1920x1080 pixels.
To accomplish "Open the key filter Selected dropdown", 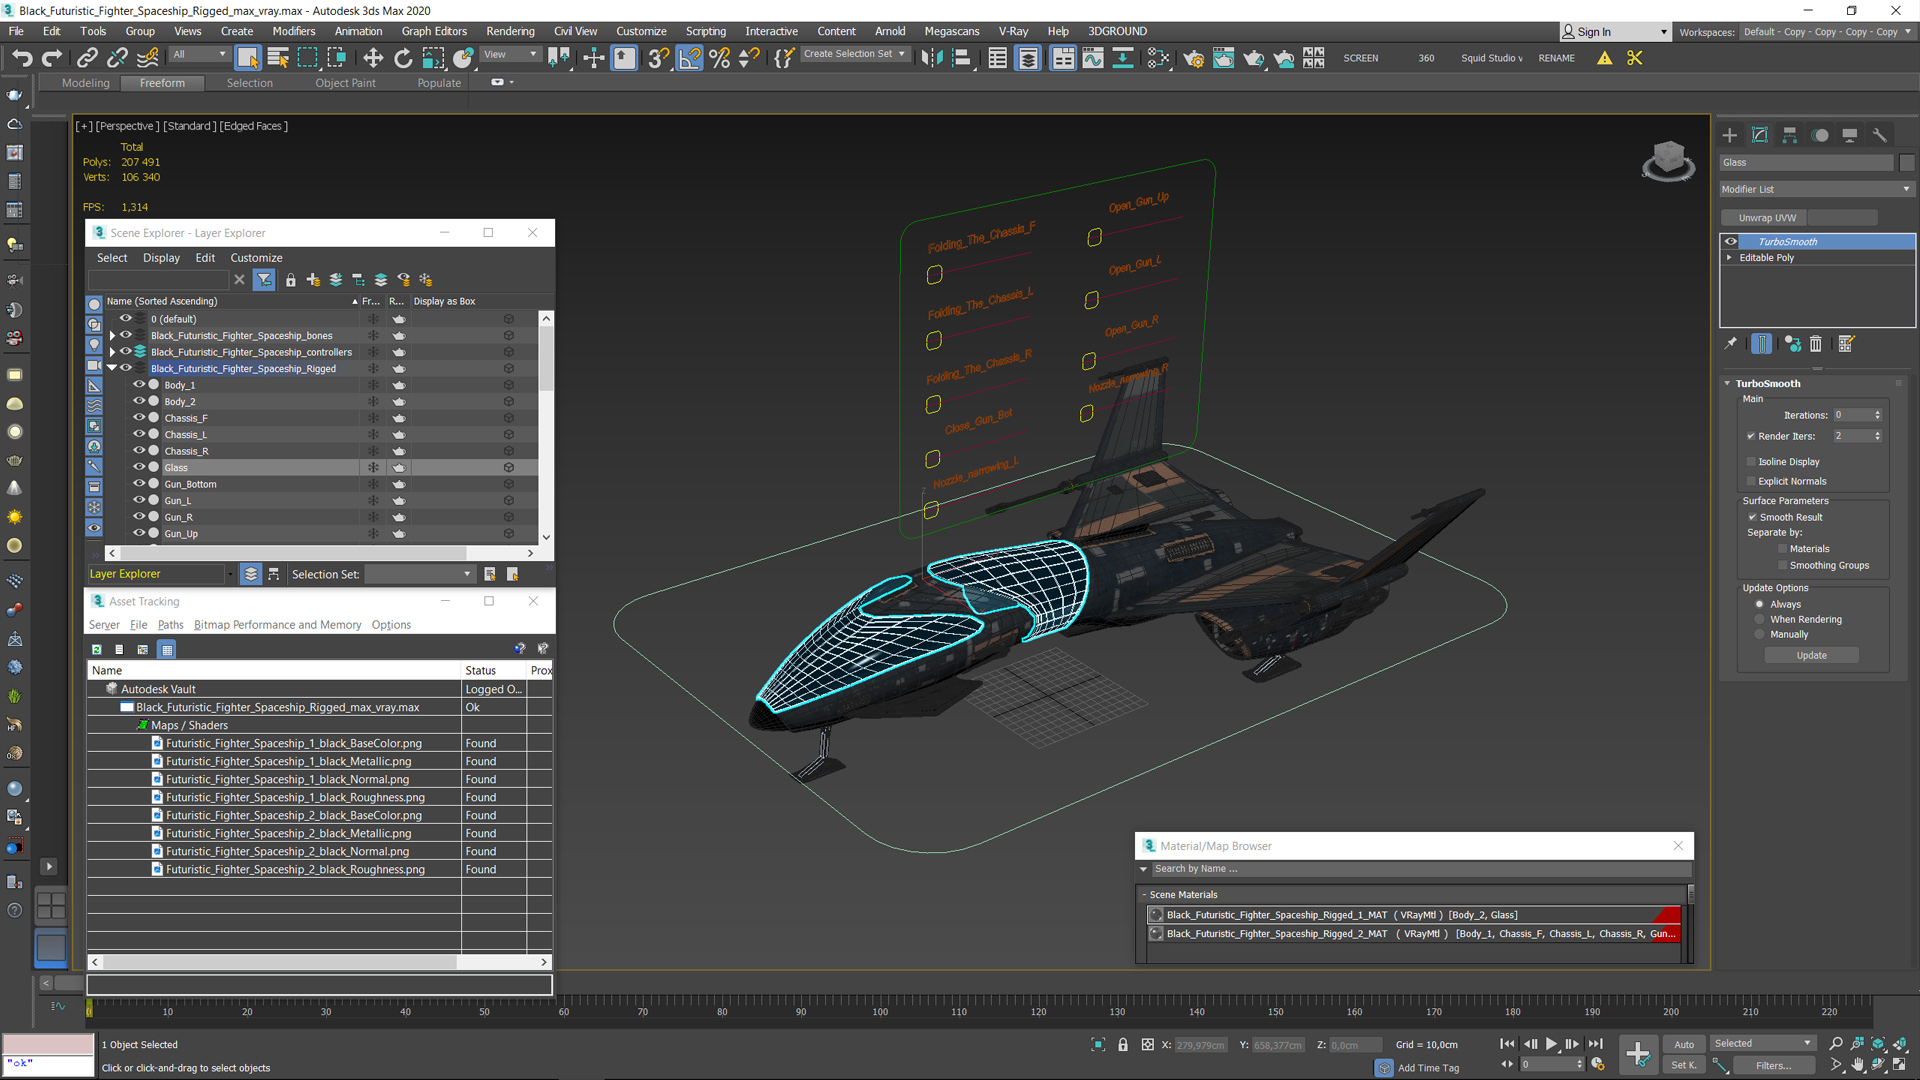I will tap(1762, 1044).
